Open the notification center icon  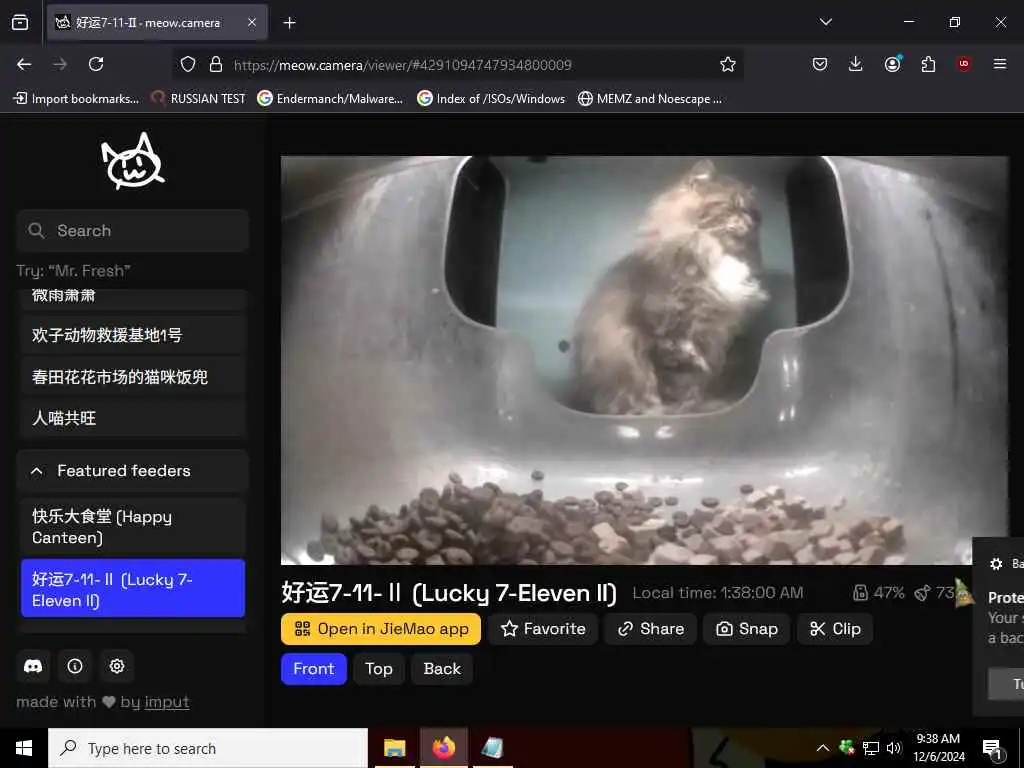992,749
